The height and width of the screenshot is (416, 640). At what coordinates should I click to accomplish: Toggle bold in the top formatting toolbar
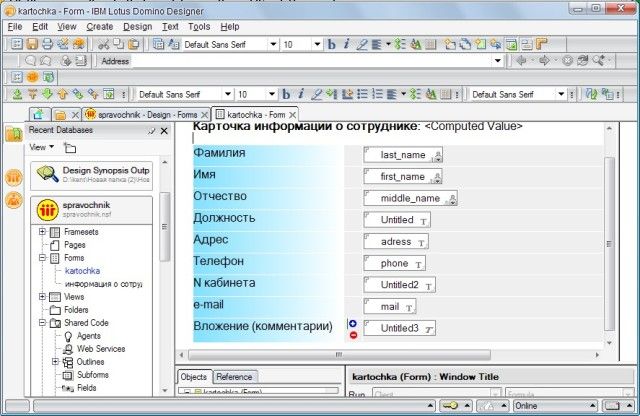331,45
